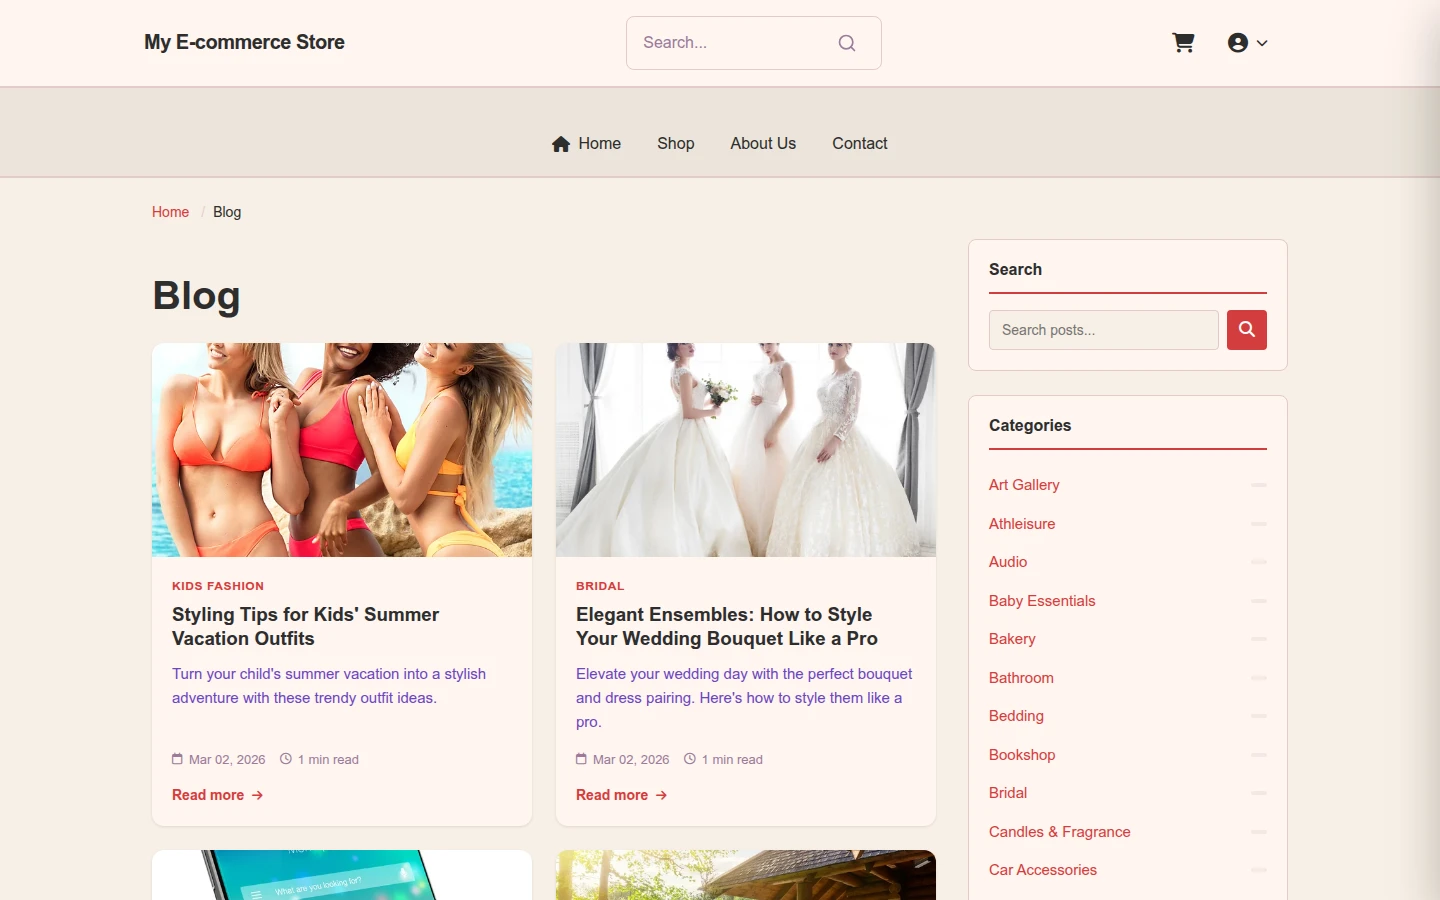The image size is (1440, 900).
Task: Select BRIDAL category tag on post
Action: tap(600, 586)
